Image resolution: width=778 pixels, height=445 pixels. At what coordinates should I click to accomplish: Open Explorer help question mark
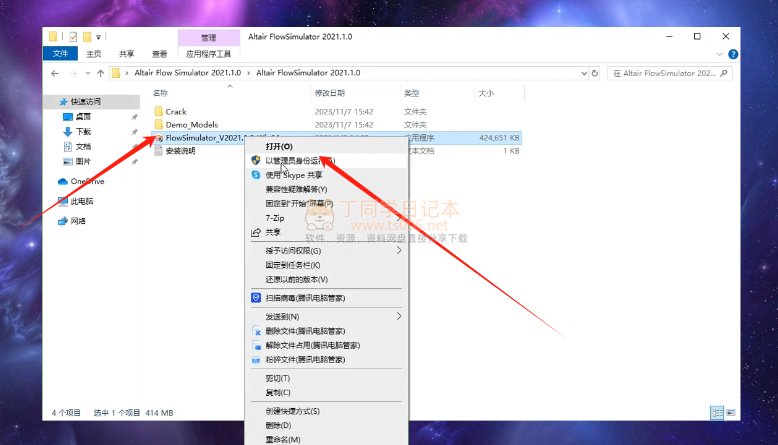733,54
